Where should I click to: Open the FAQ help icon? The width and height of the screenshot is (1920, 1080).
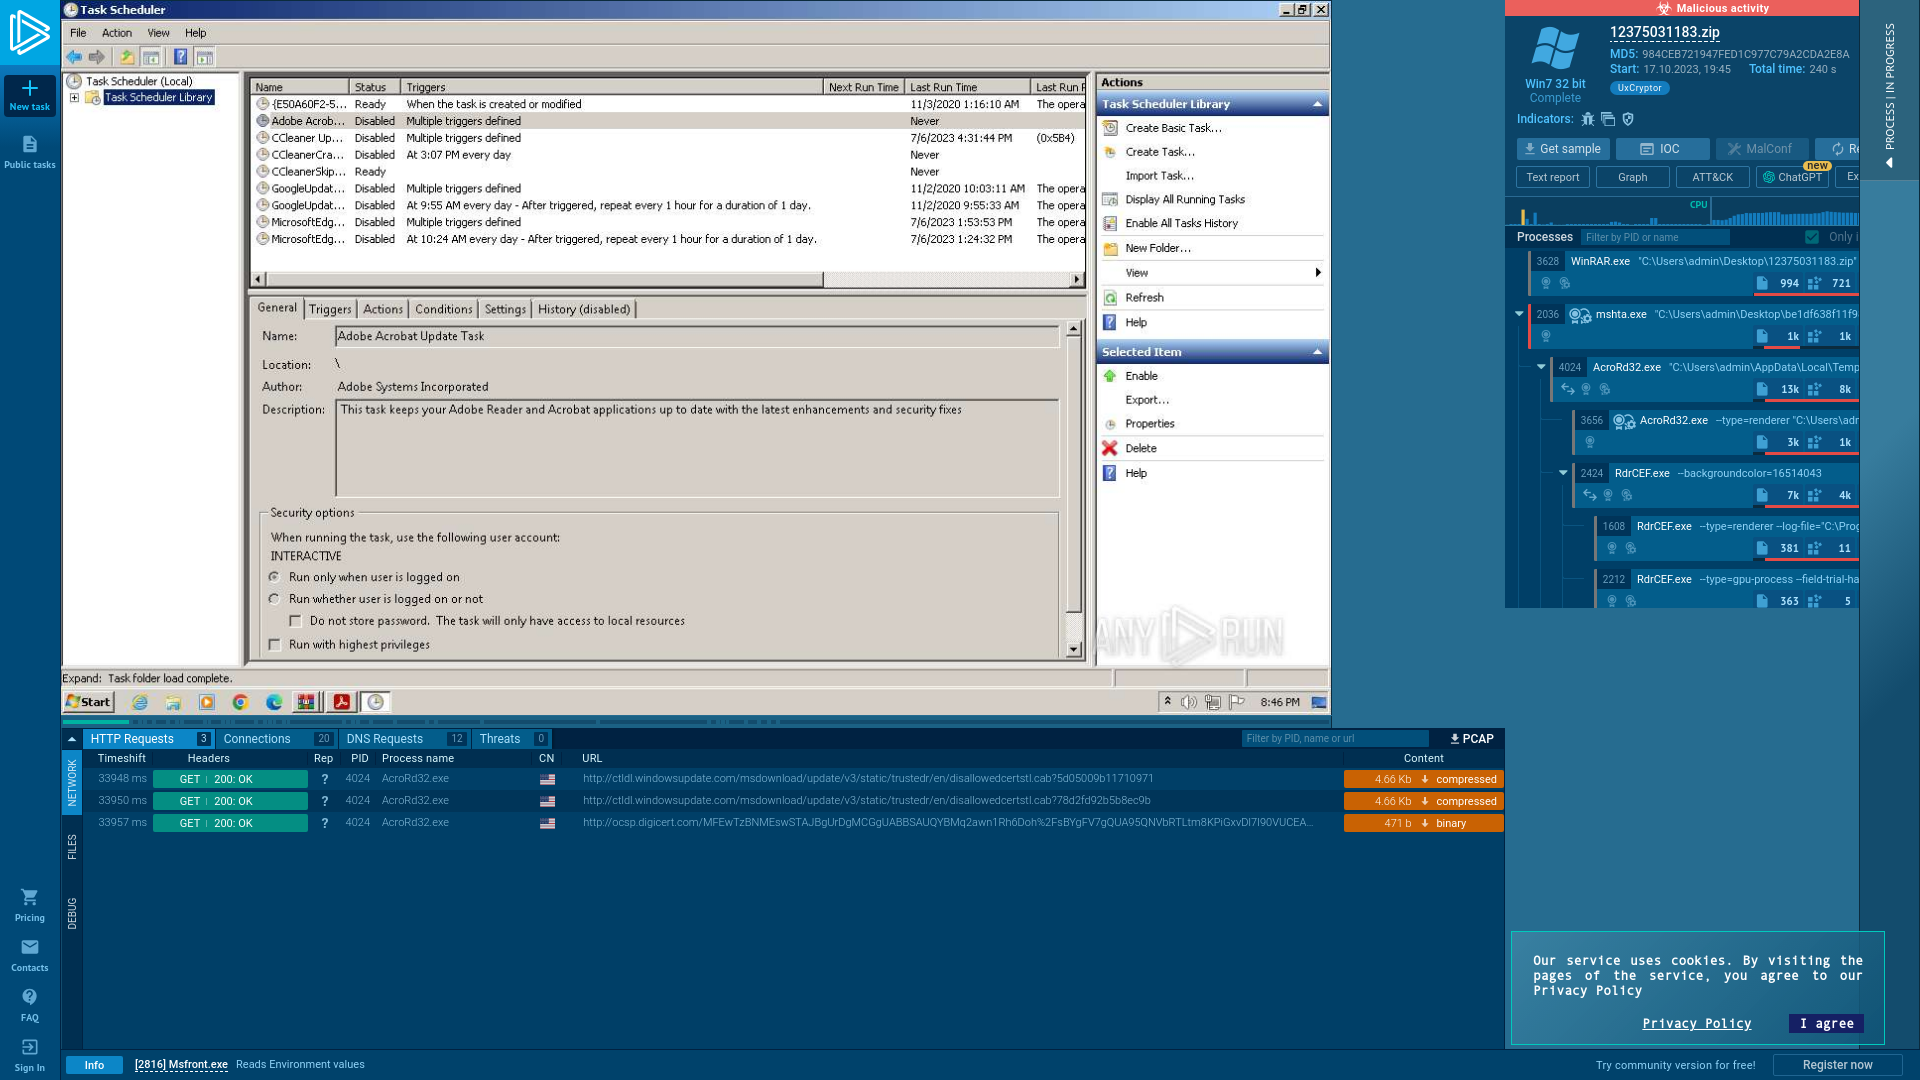[30, 997]
